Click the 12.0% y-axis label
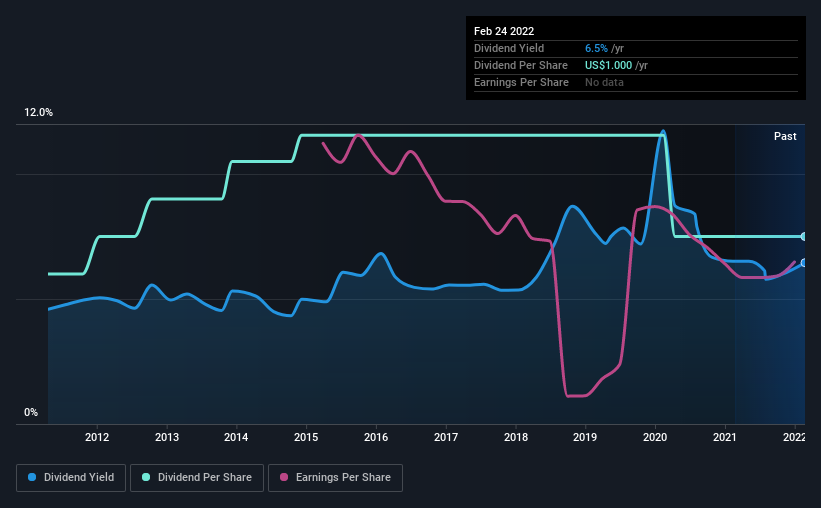The width and height of the screenshot is (821, 508). 38,112
